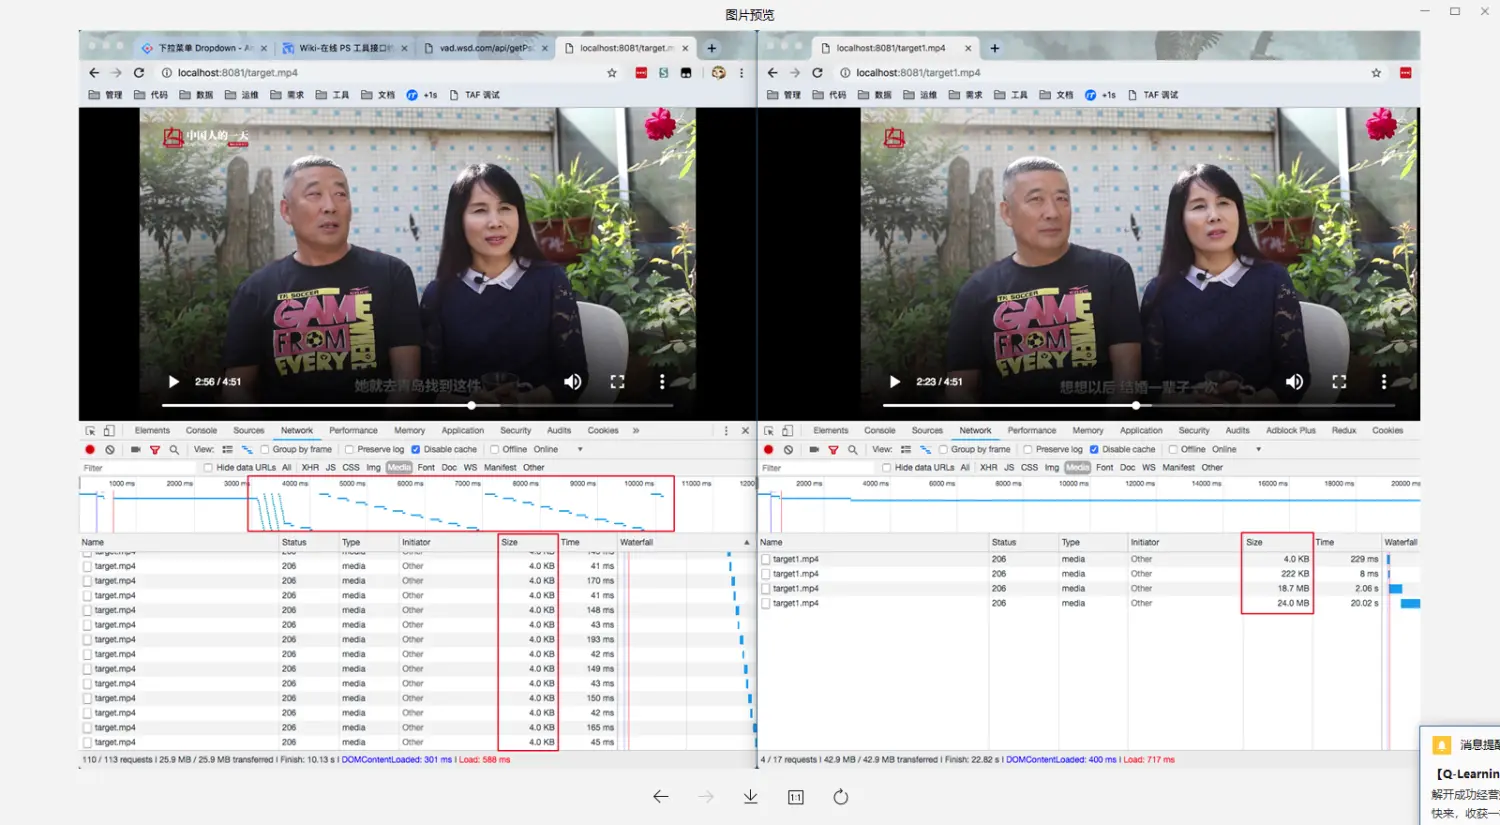Screen dimensions: 1500x825
Task: Open Online throttling dropdown in left DevTools
Action: coord(558,450)
